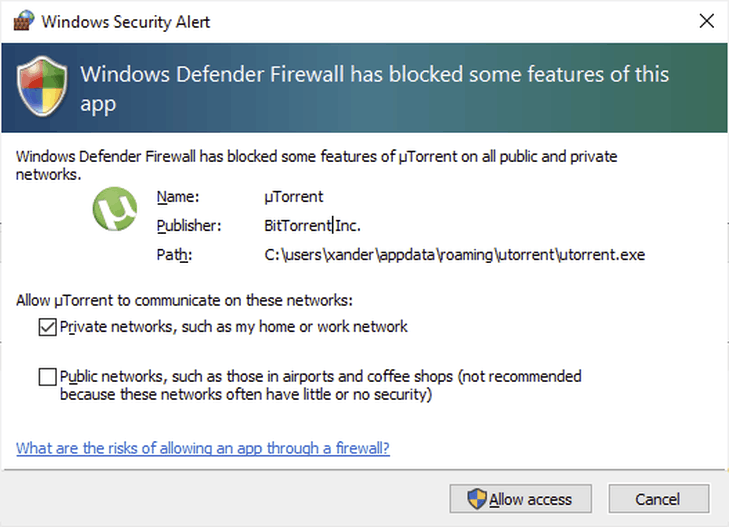Click the Path label
Image resolution: width=729 pixels, height=527 pixels.
[x=174, y=255]
